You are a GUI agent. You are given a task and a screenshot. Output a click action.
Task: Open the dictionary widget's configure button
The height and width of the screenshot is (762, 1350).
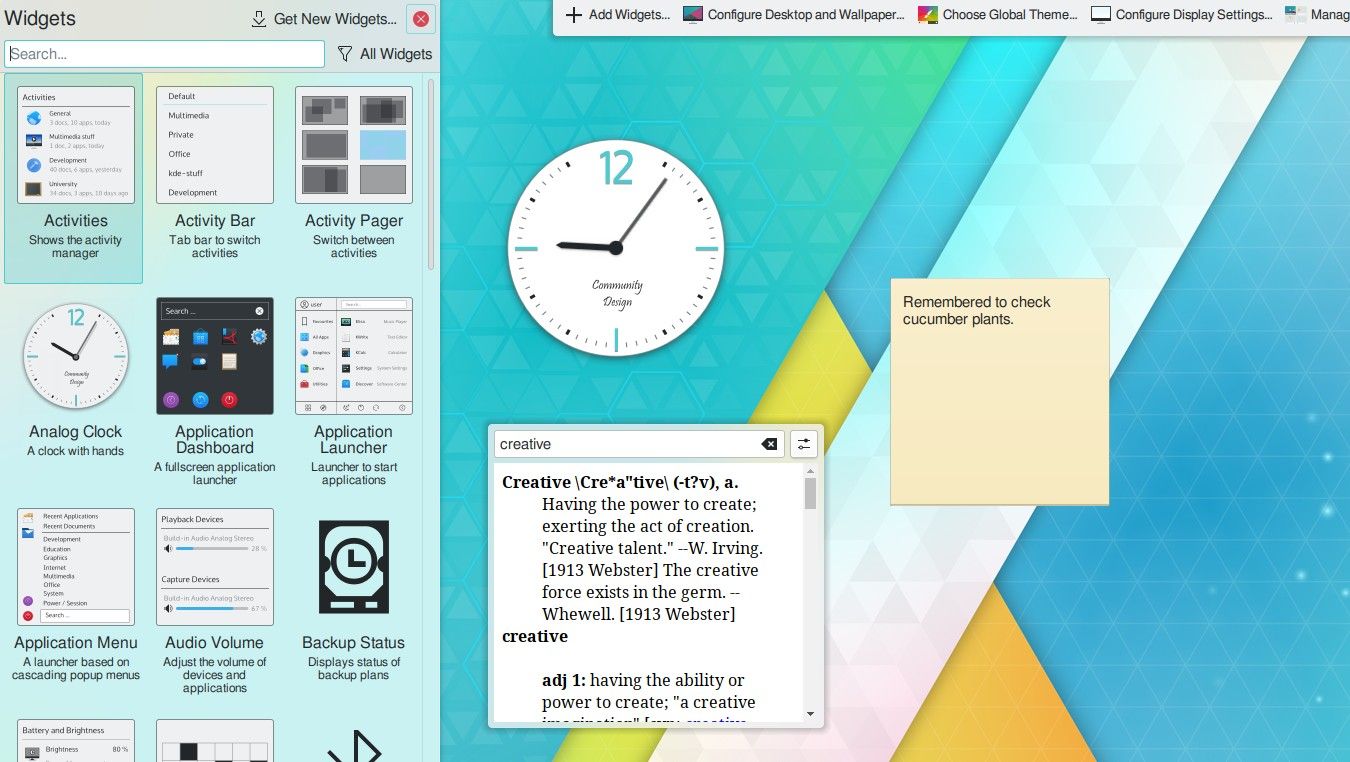(x=804, y=444)
